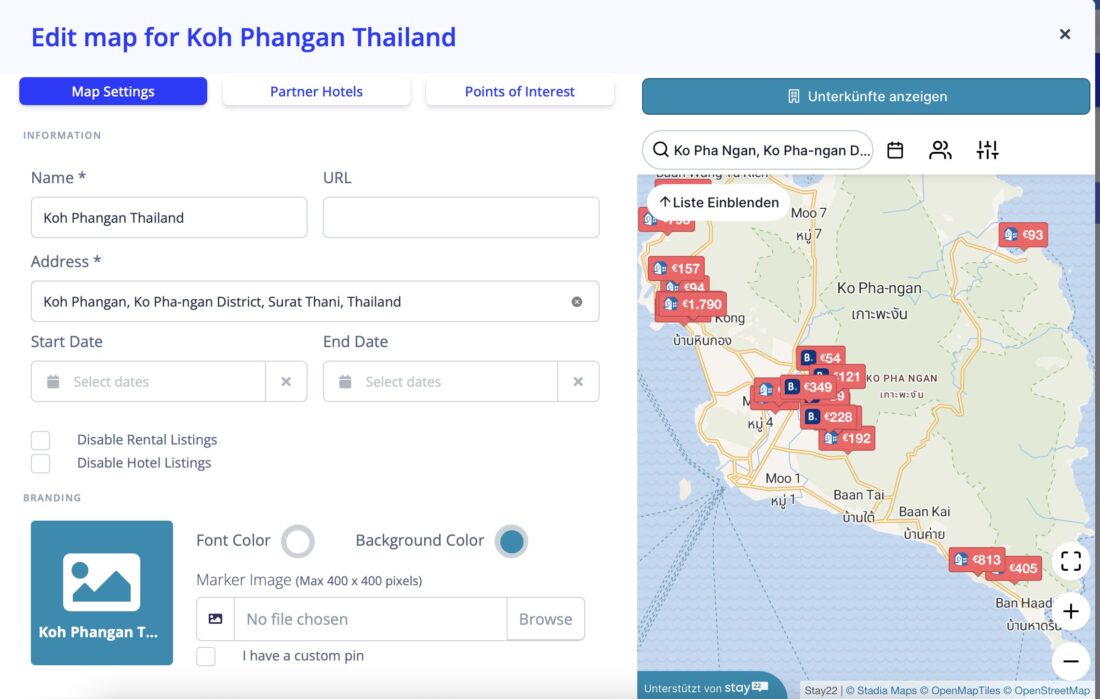The height and width of the screenshot is (699, 1100).
Task: Clear the address field with x icon
Action: click(x=577, y=302)
